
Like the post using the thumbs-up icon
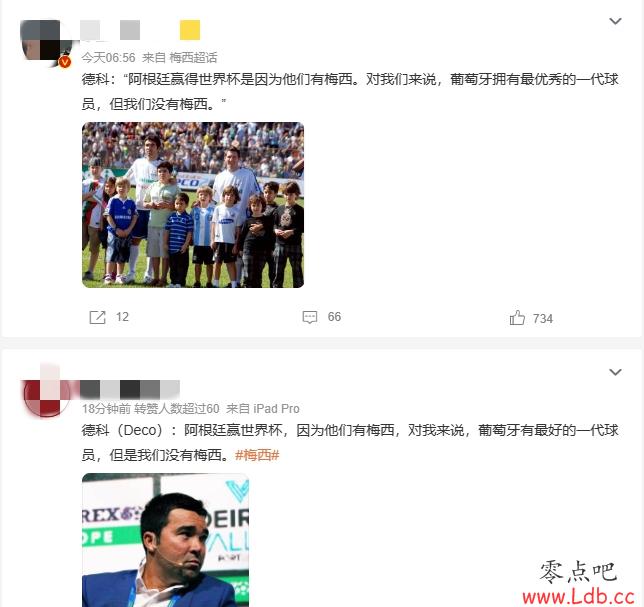click(x=517, y=318)
